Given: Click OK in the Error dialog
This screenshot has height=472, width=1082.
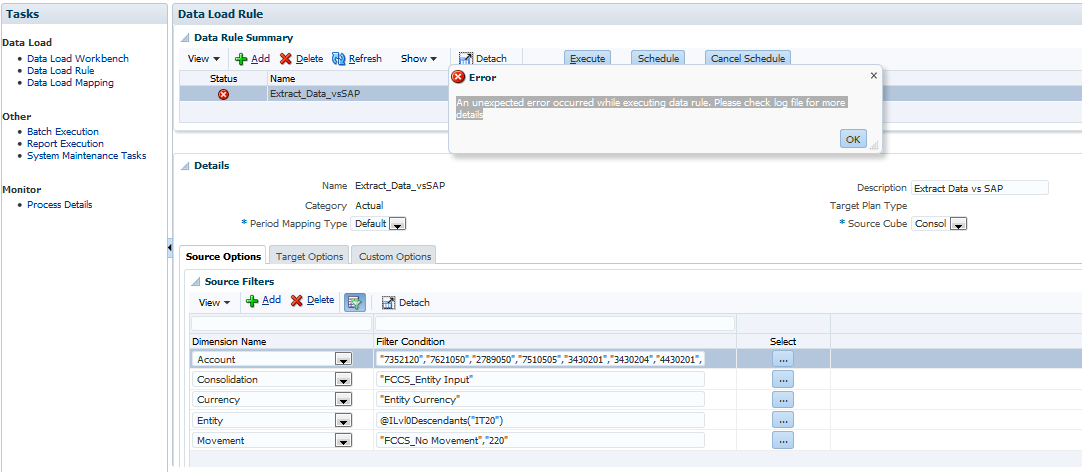Looking at the screenshot, I should tap(853, 139).
